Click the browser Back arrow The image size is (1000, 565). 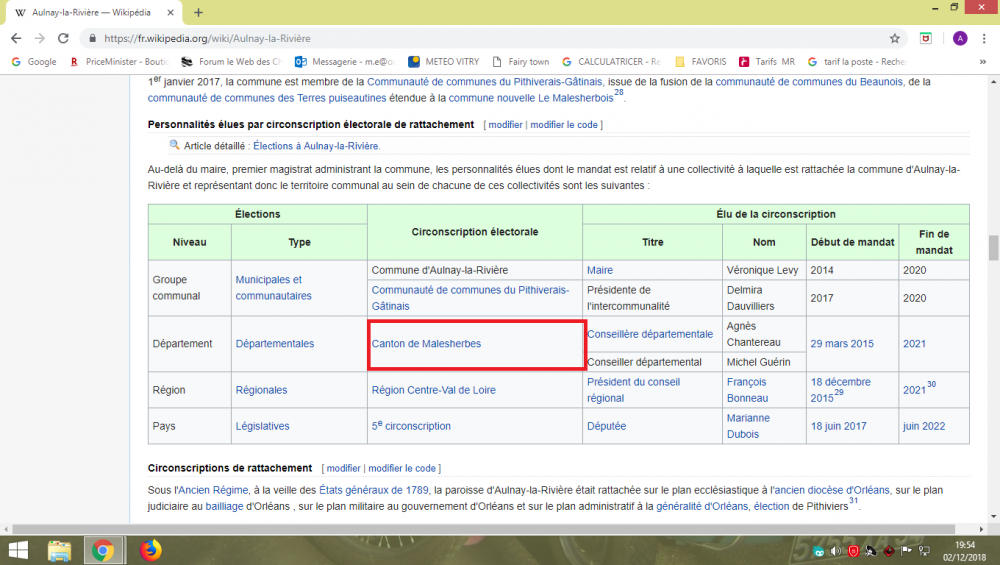point(15,38)
